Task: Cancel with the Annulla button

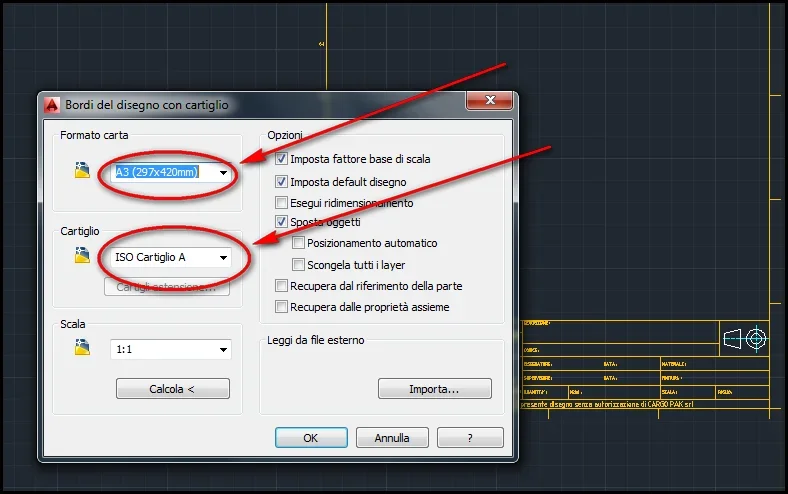Action: click(392, 438)
